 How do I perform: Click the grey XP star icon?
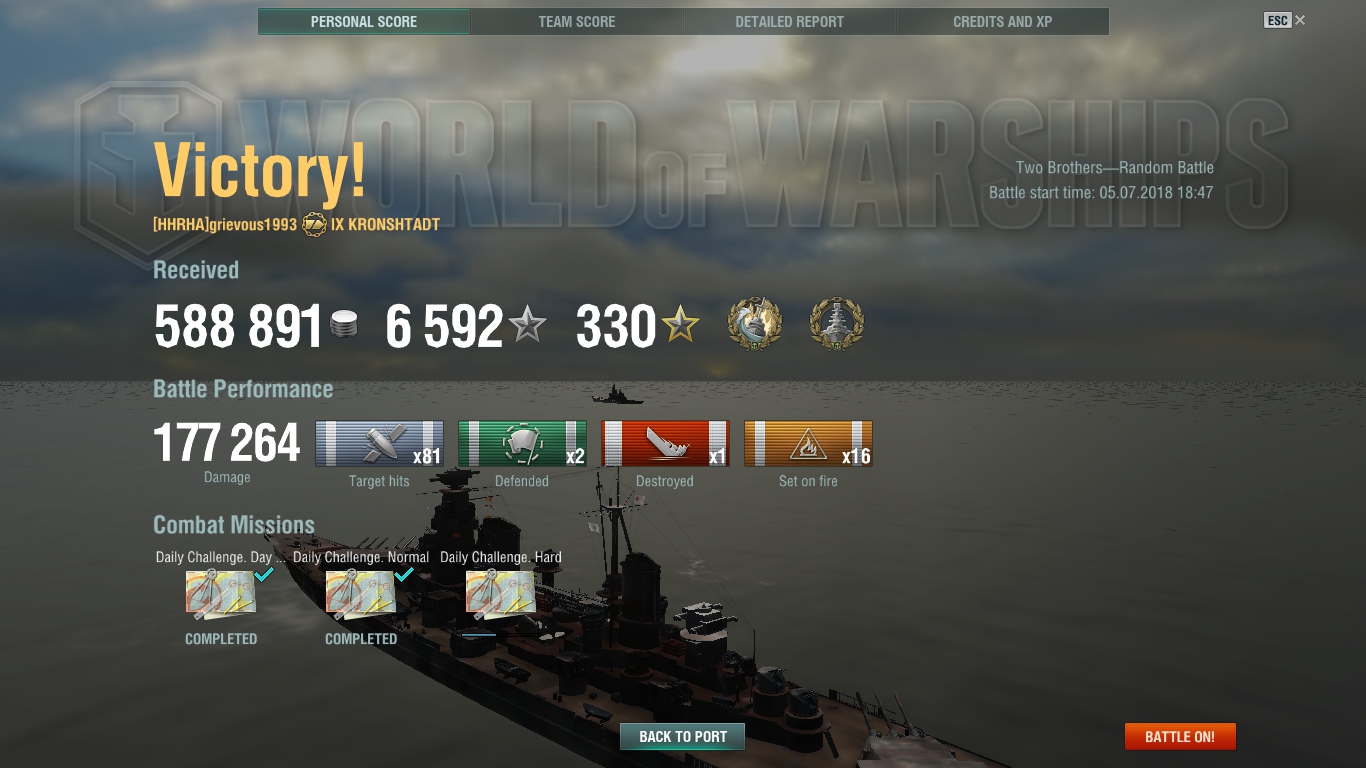click(527, 326)
